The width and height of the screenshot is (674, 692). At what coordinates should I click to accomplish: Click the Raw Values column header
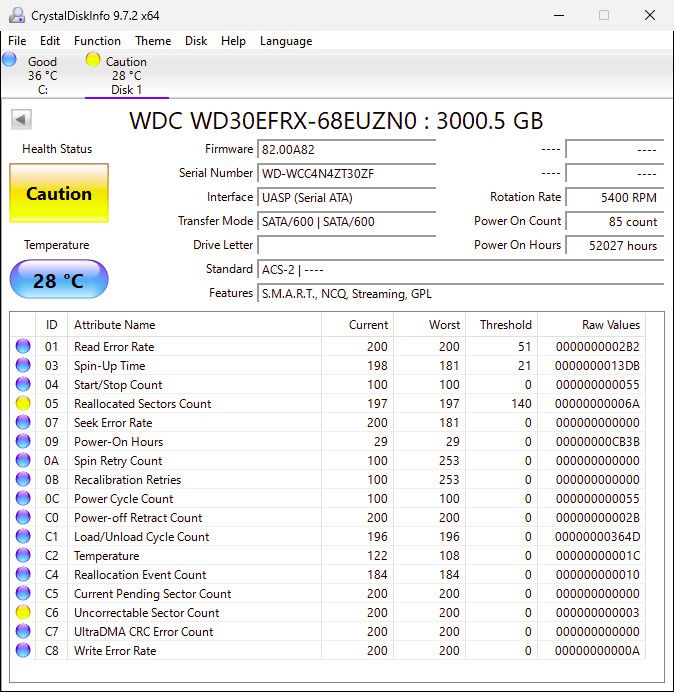591,325
